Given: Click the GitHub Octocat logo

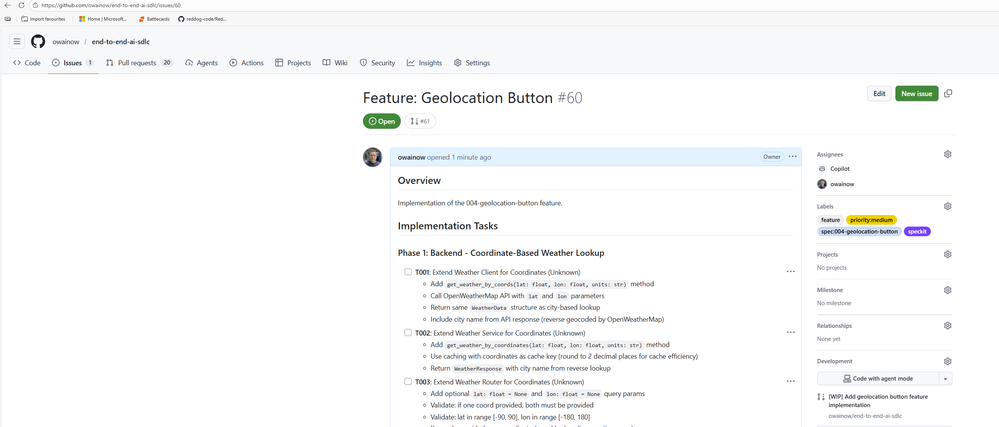Looking at the screenshot, I should click(x=38, y=41).
